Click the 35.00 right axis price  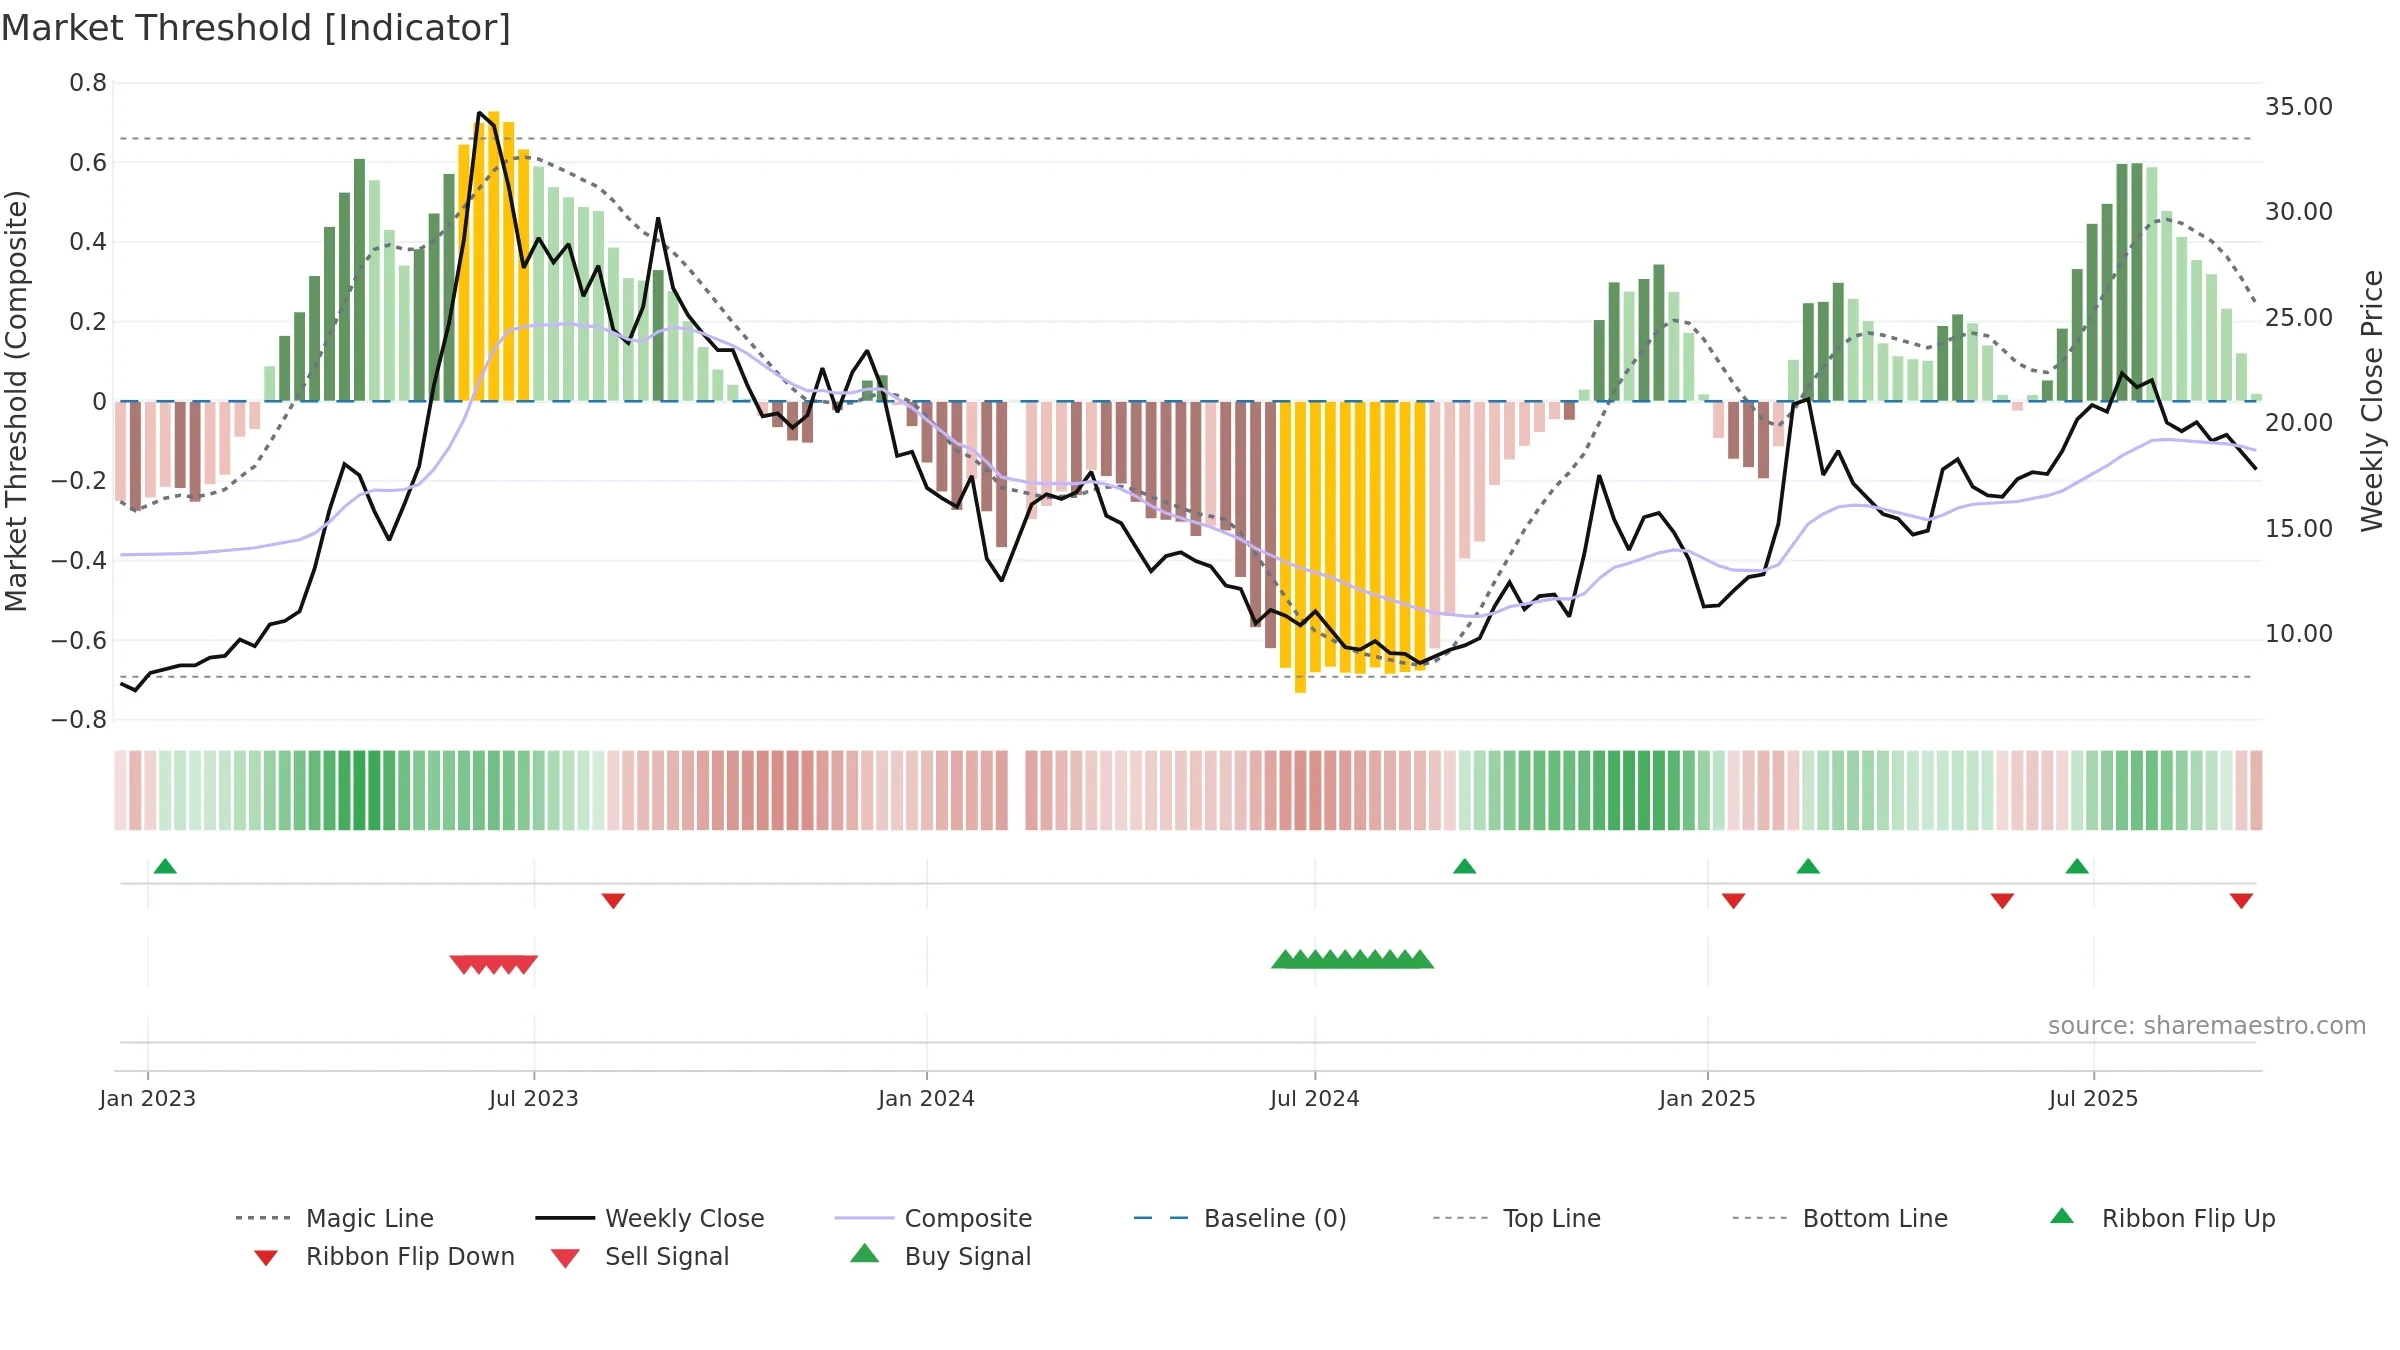[x=2299, y=107]
